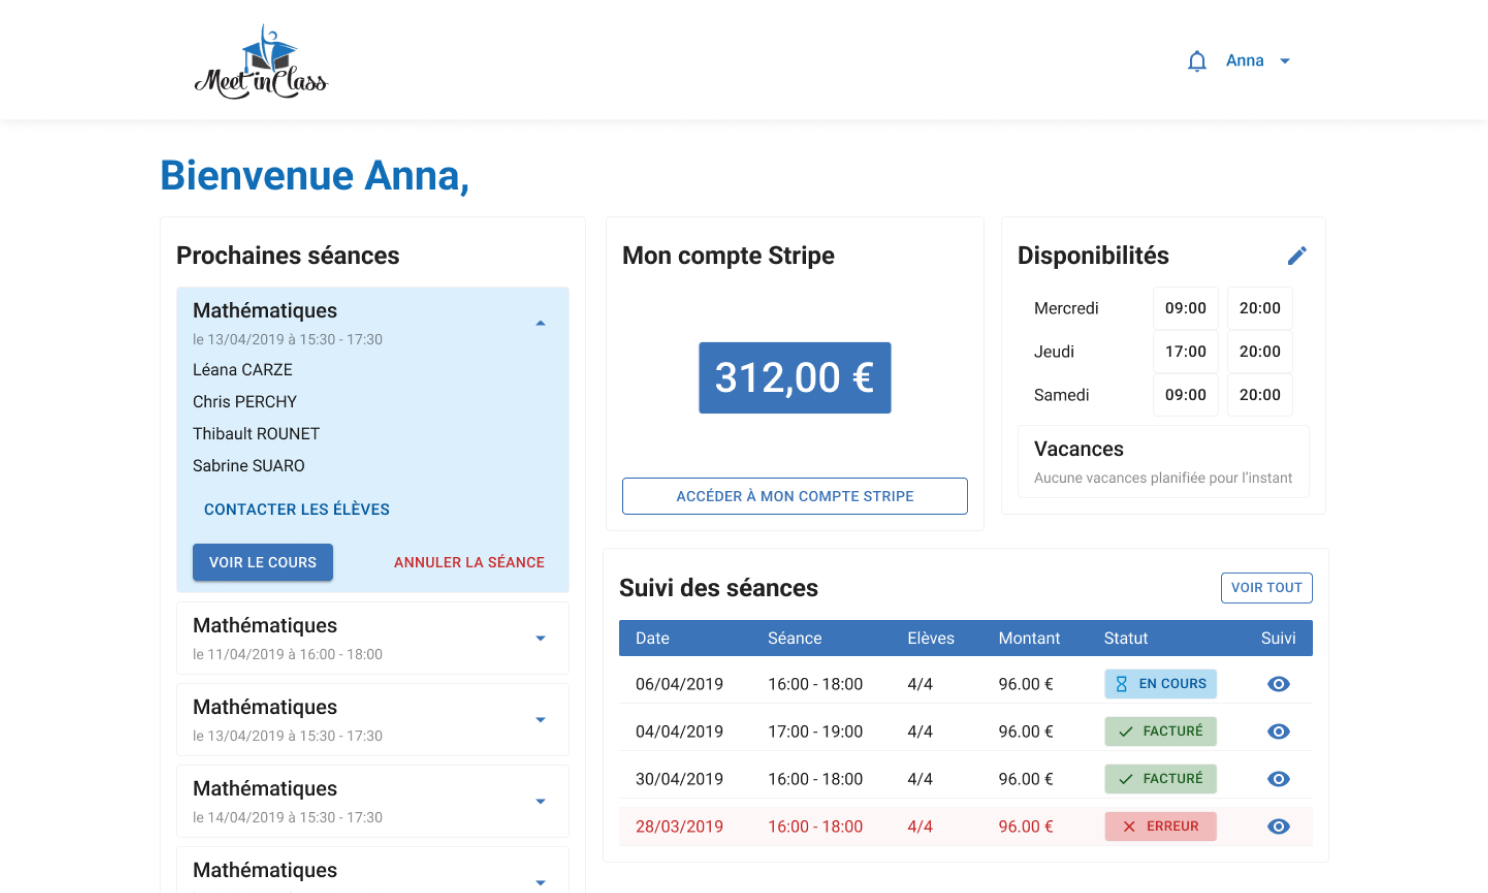Cancel the séance via ANNULER LA SÉANCE
The image size is (1488, 893).
coord(468,562)
